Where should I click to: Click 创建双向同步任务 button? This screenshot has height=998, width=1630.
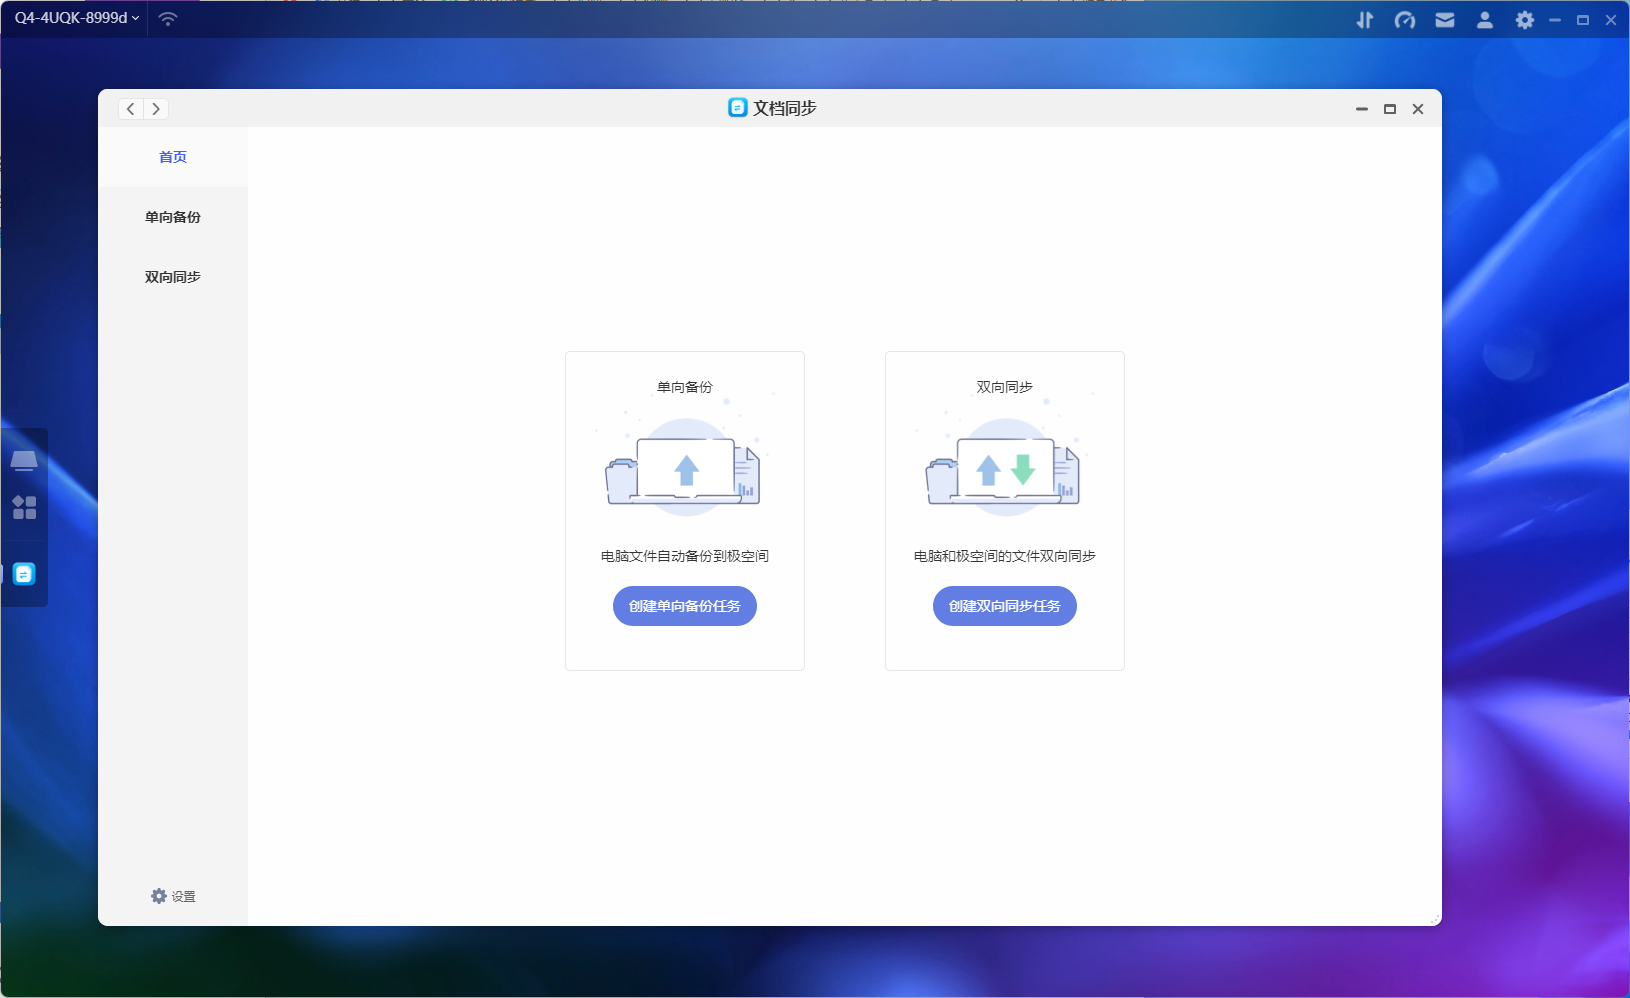tap(1005, 606)
